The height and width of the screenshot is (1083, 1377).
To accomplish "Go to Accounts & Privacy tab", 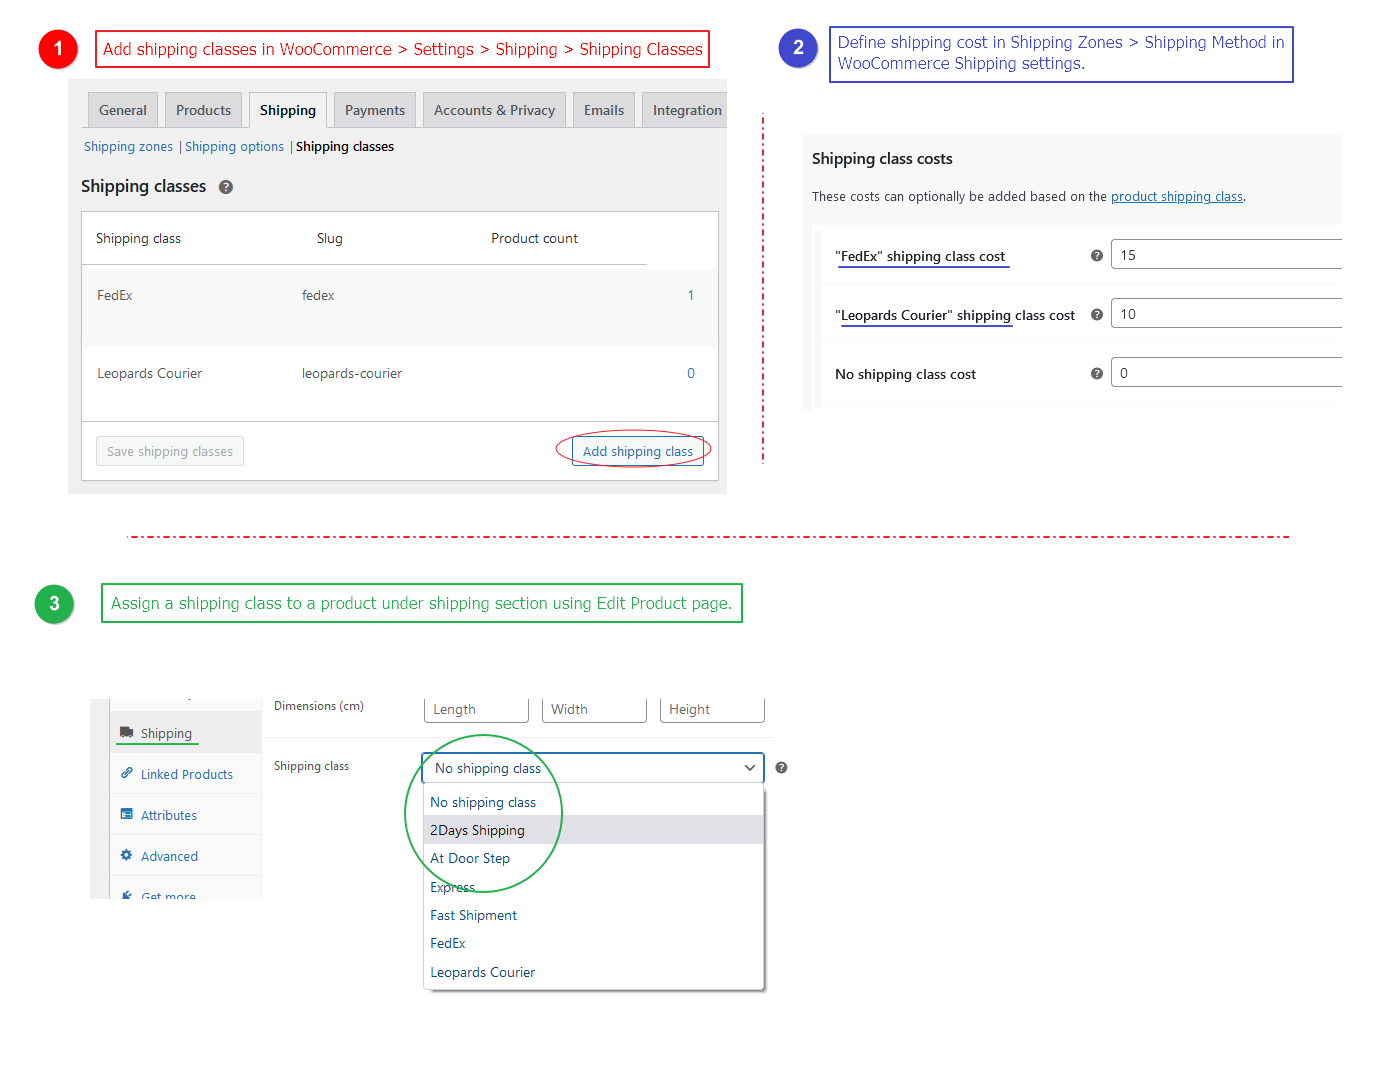I will (494, 110).
